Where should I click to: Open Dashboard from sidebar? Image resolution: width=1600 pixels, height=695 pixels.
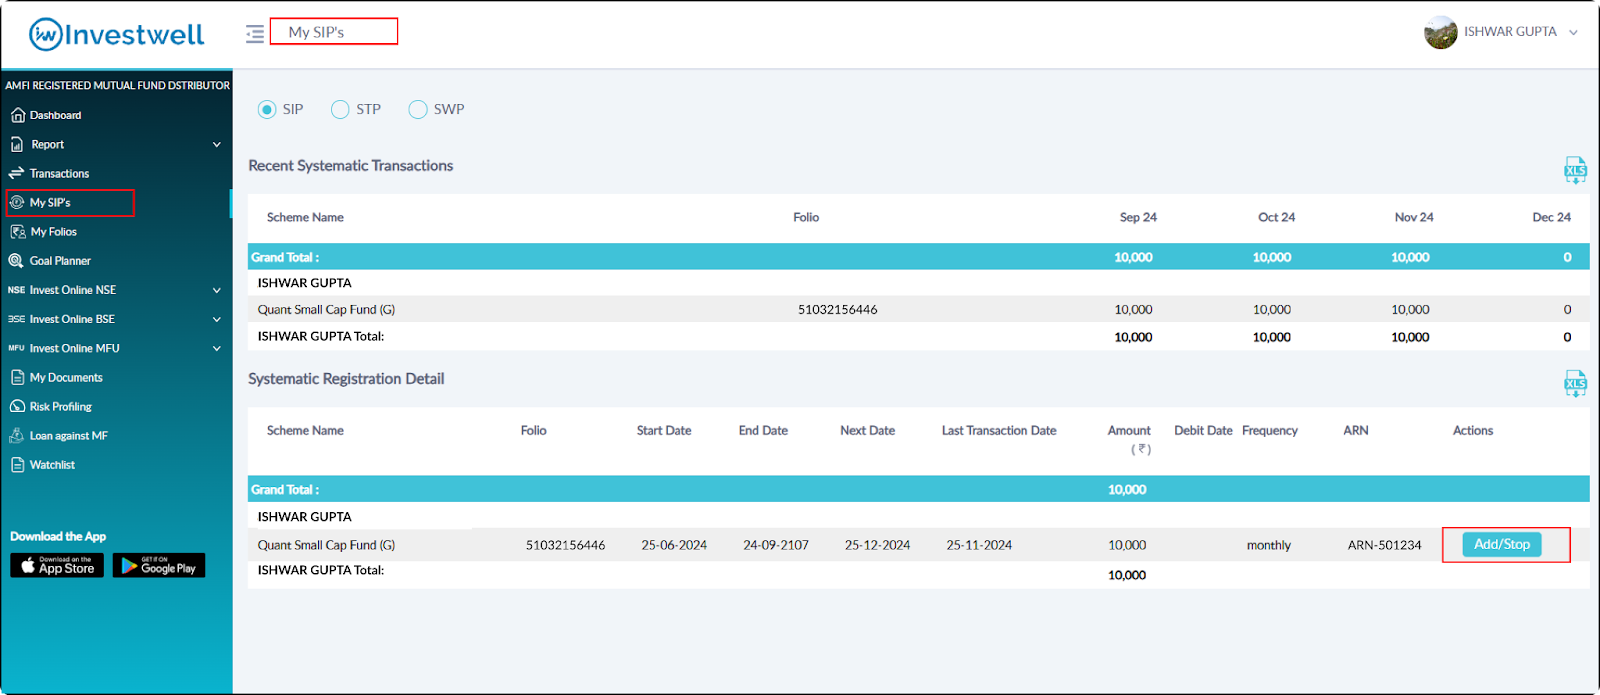55,115
